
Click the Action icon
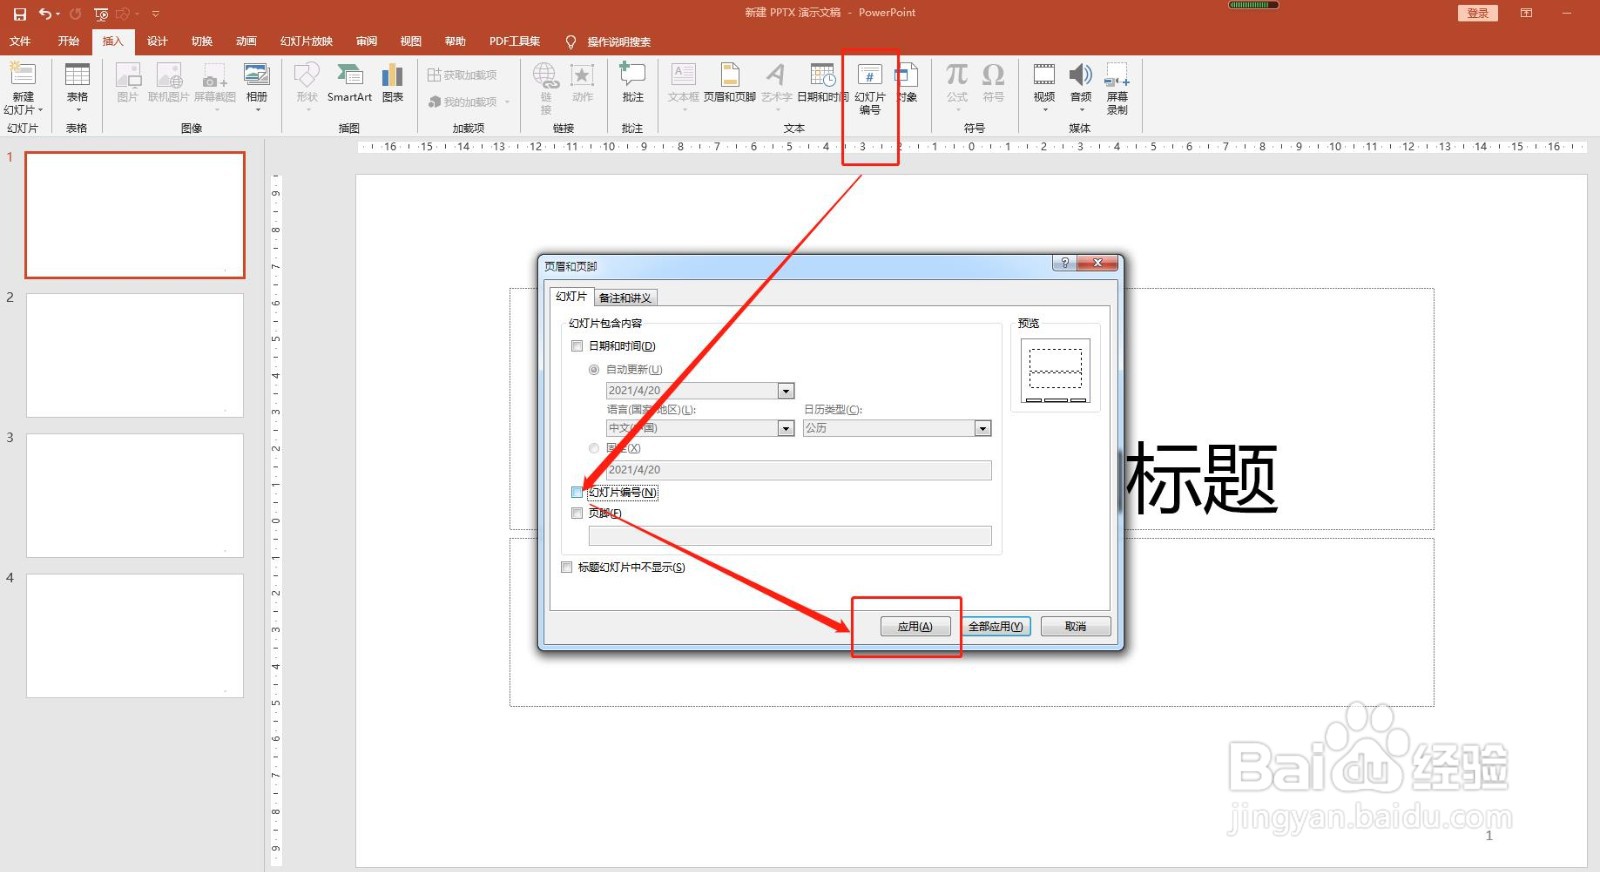(582, 76)
